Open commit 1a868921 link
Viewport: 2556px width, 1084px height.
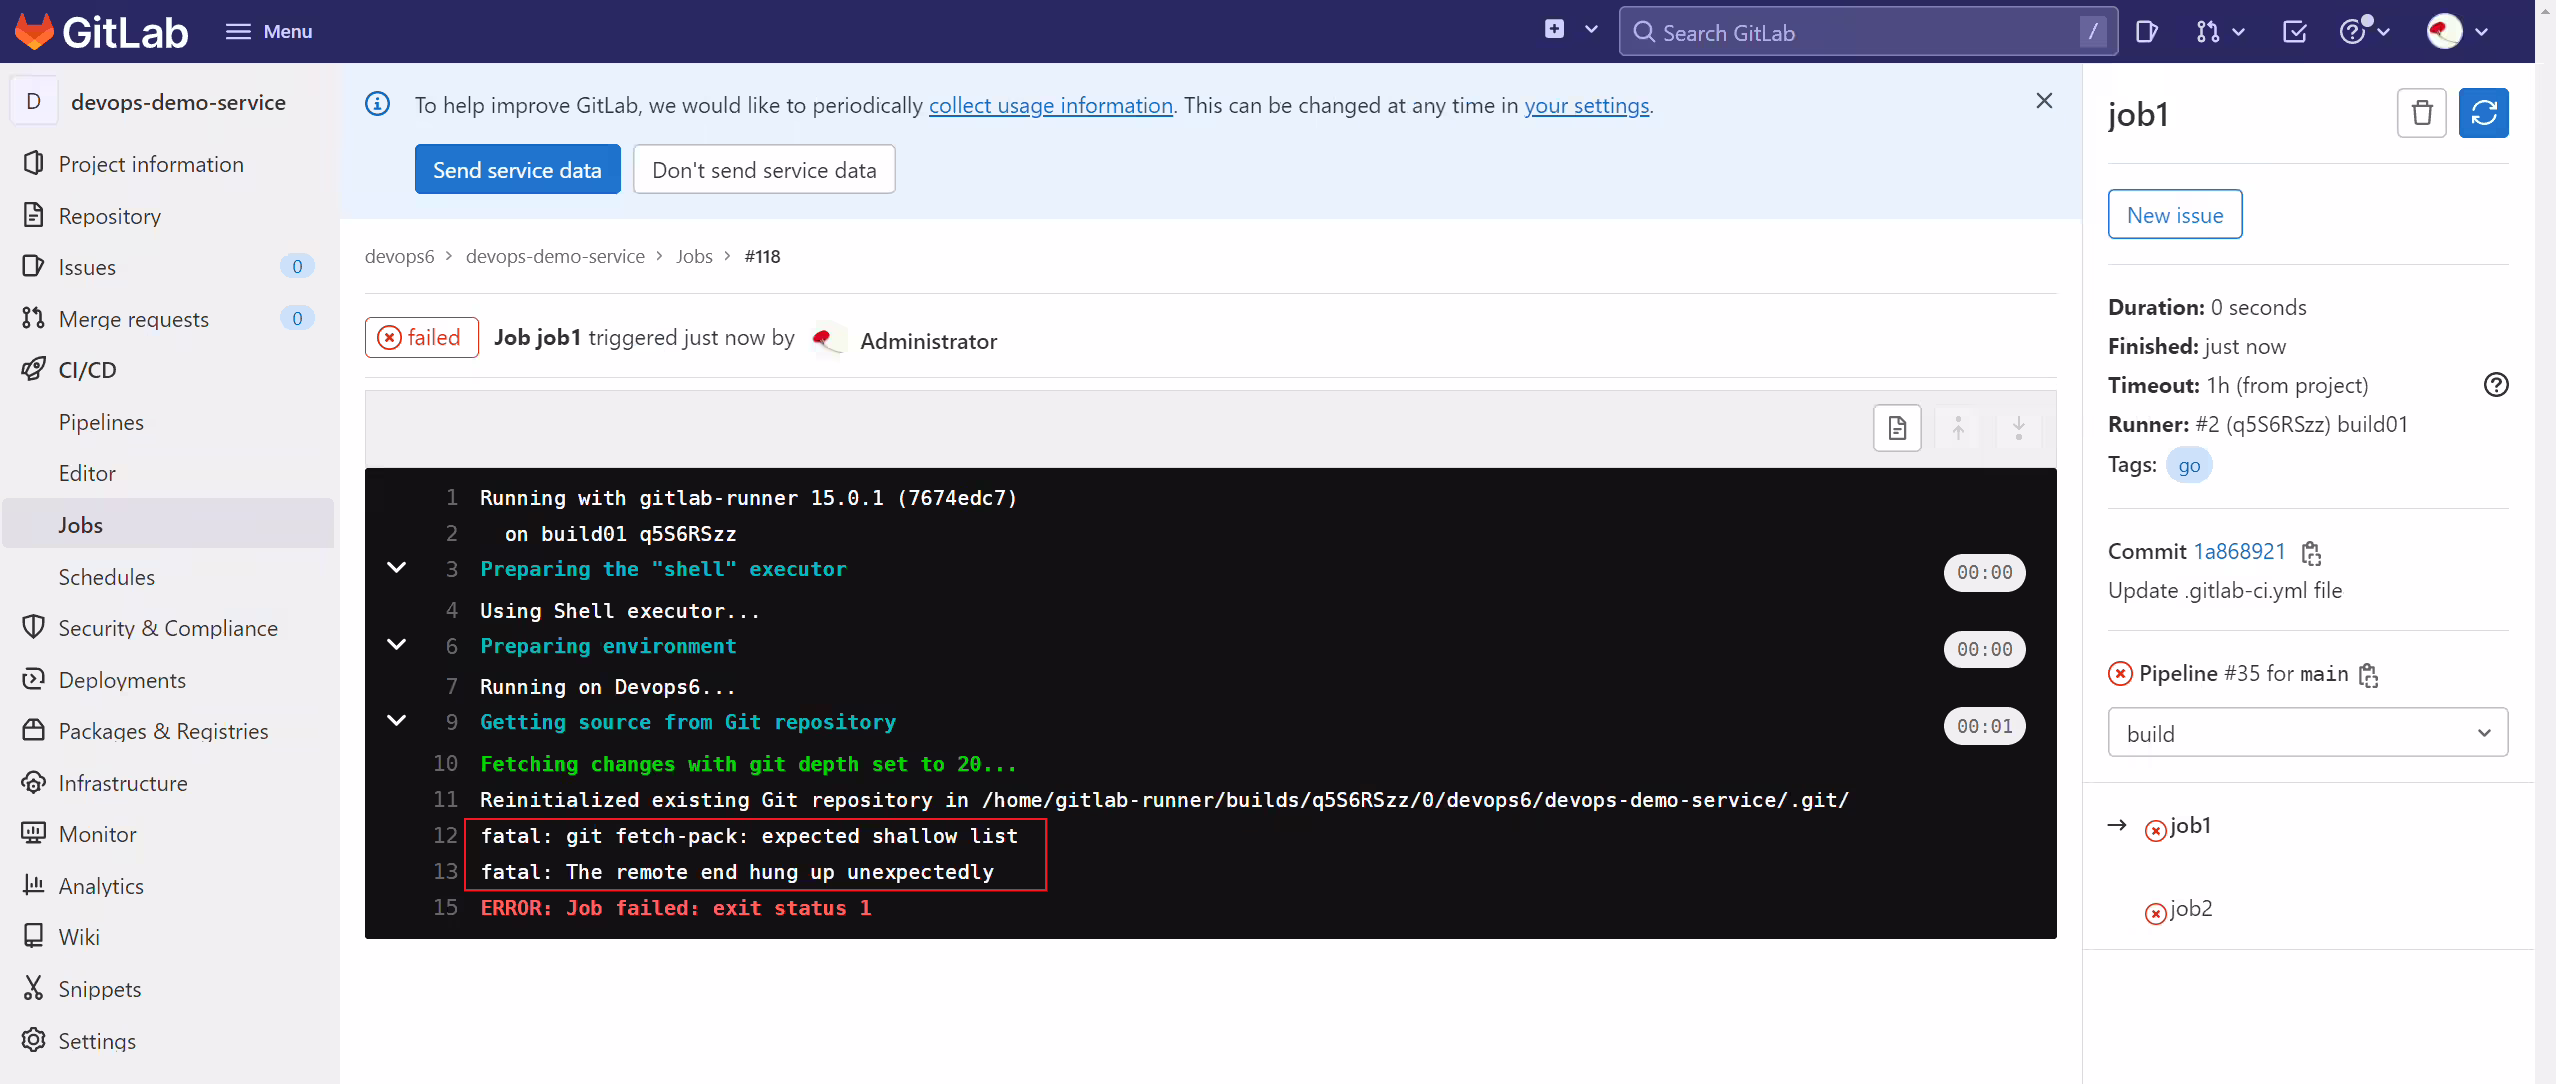[2240, 551]
